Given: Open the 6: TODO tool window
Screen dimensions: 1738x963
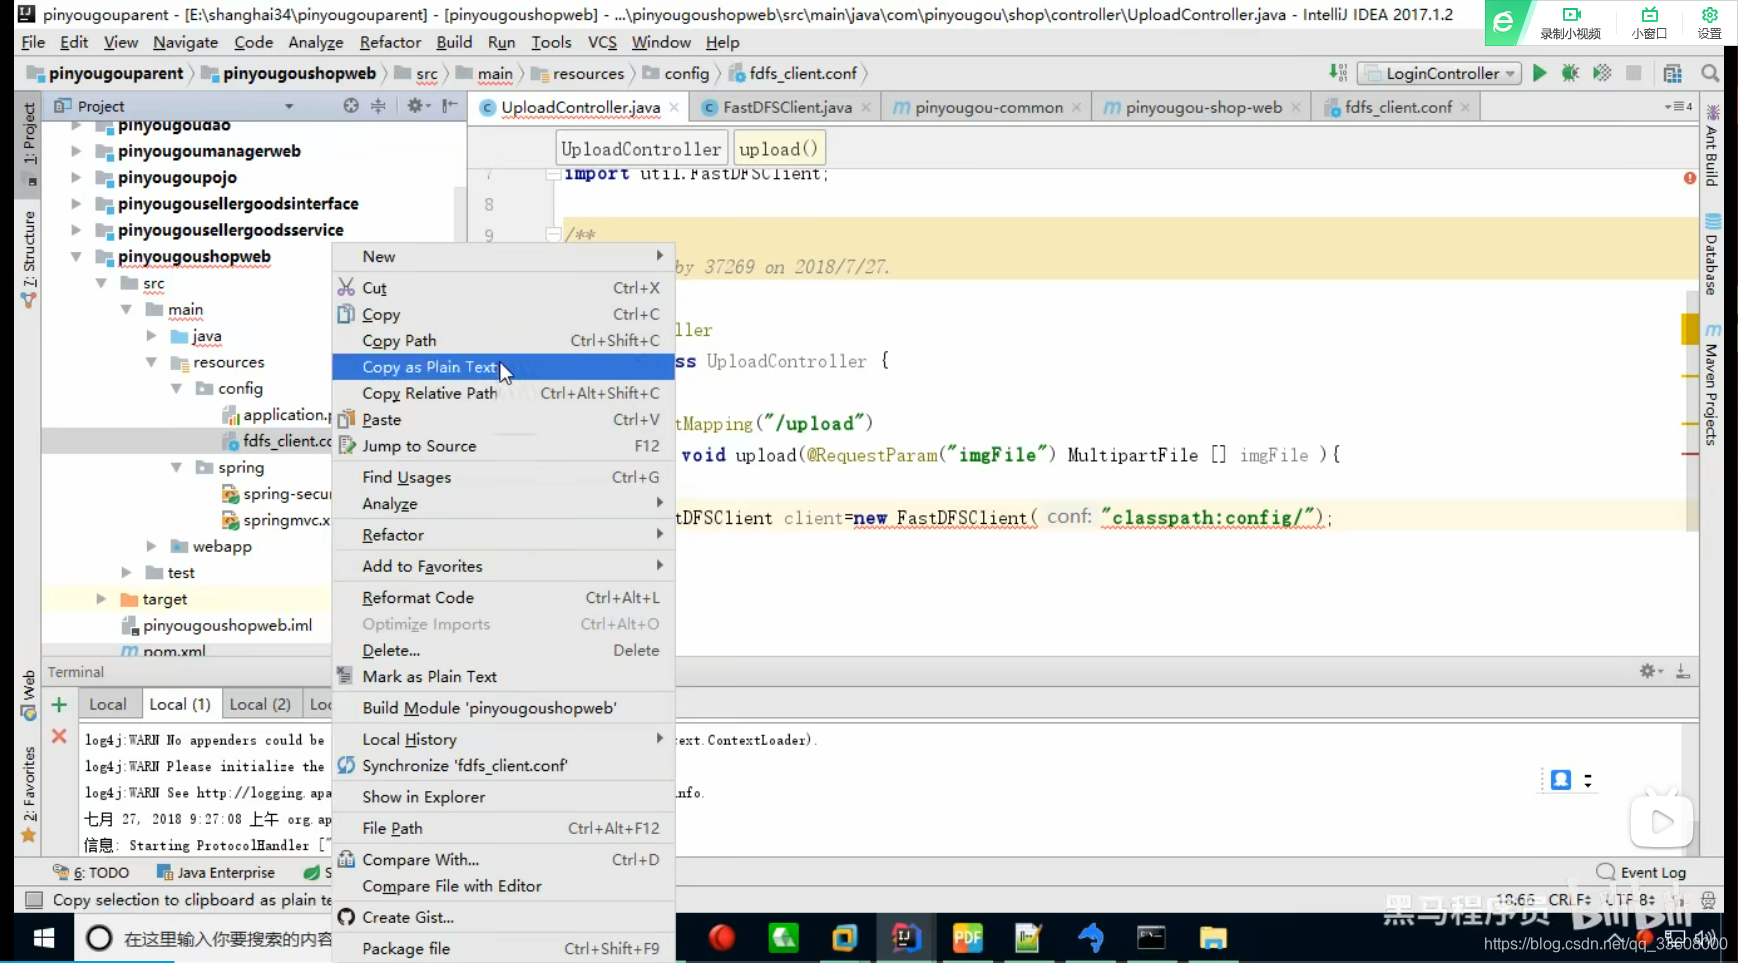Looking at the screenshot, I should click(91, 872).
